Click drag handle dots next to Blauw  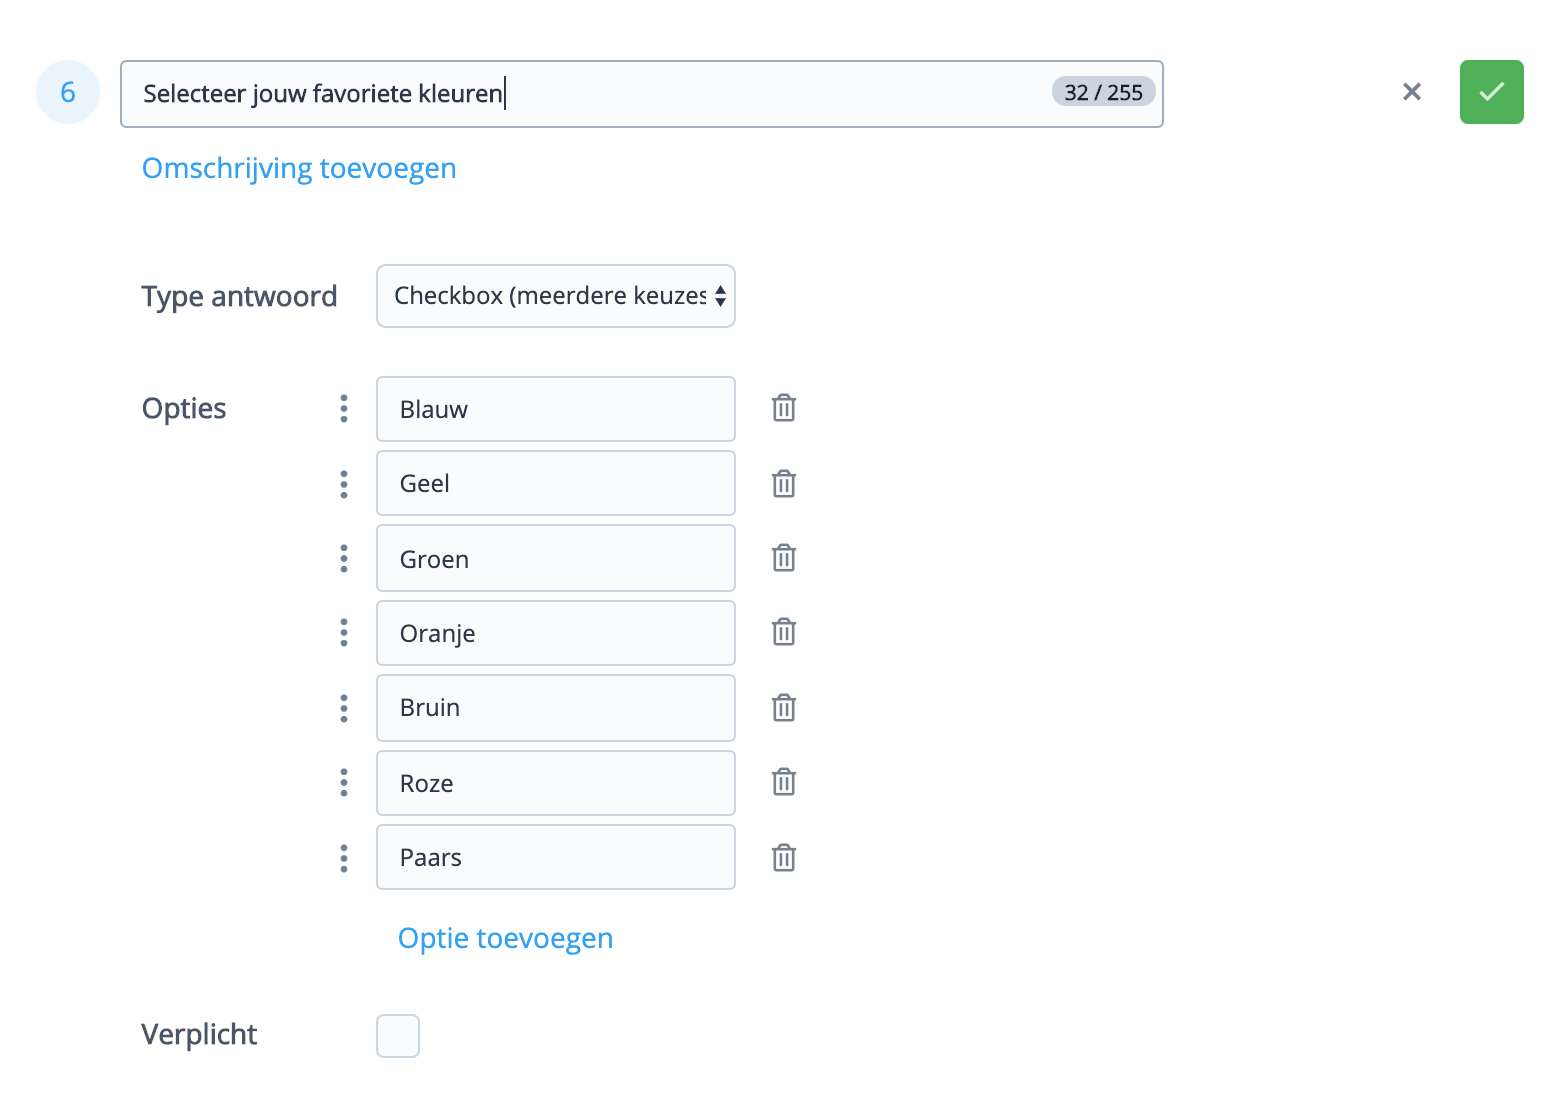click(344, 408)
